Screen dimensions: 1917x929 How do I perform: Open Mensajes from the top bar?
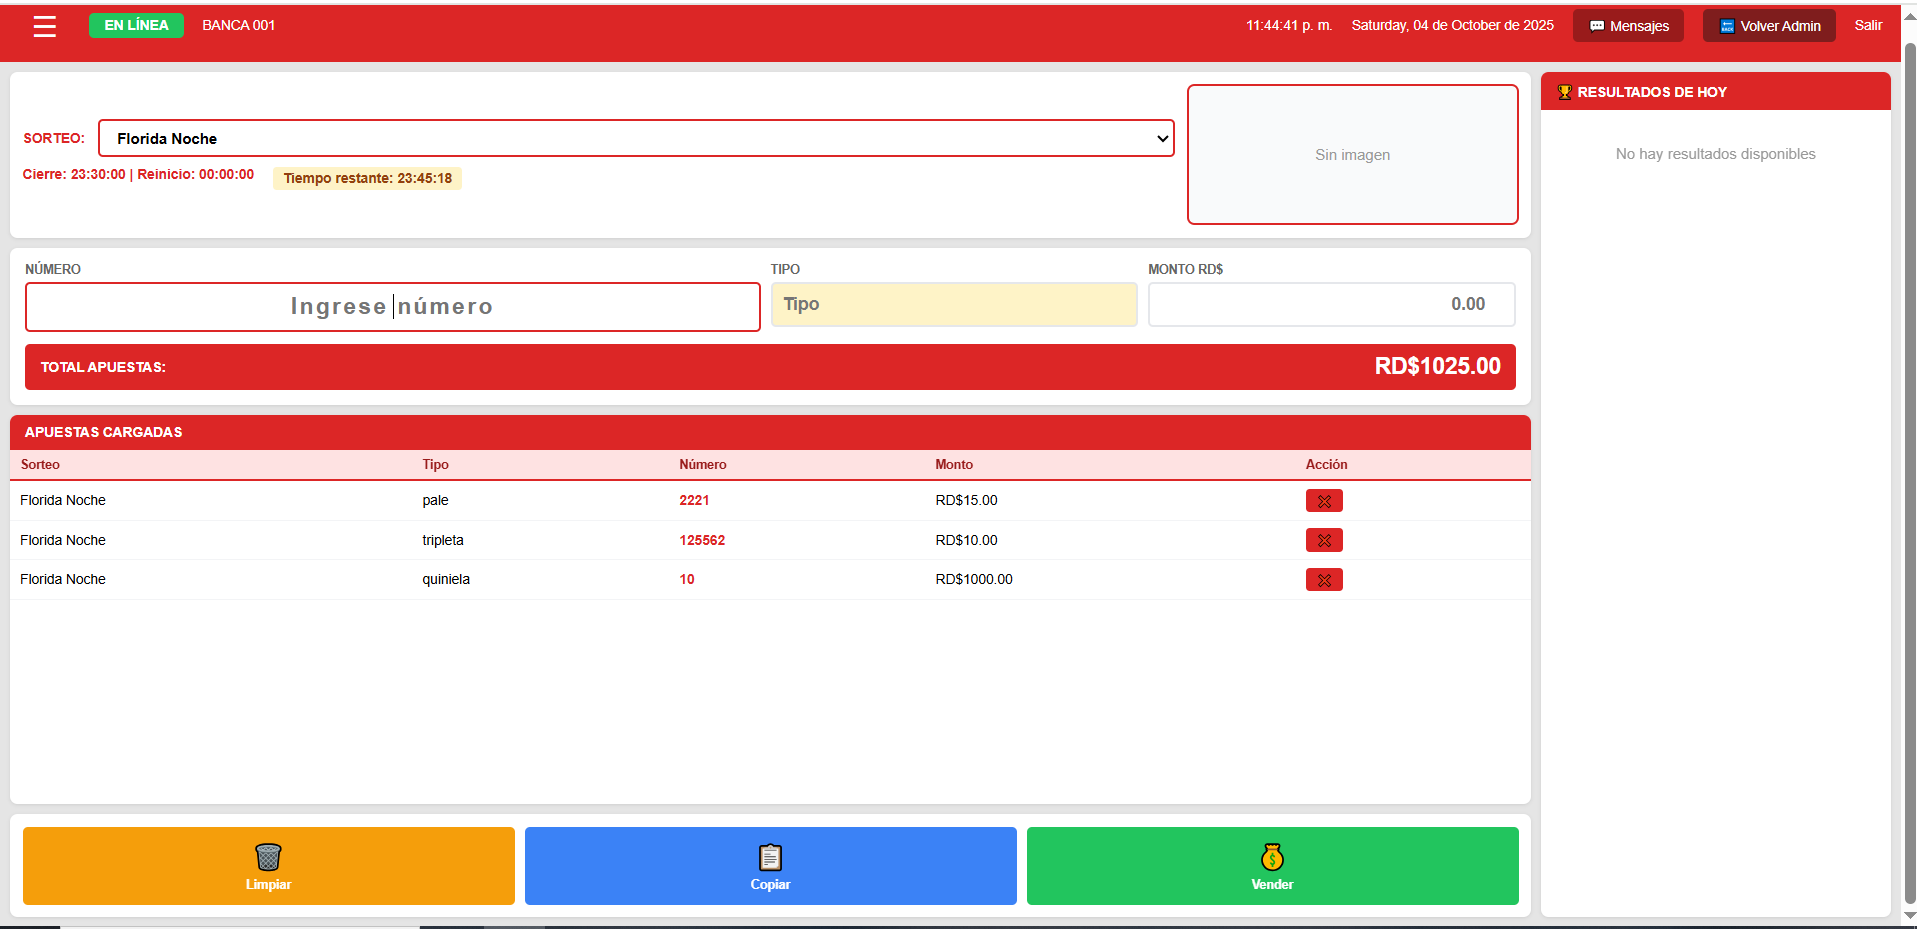pos(1628,26)
